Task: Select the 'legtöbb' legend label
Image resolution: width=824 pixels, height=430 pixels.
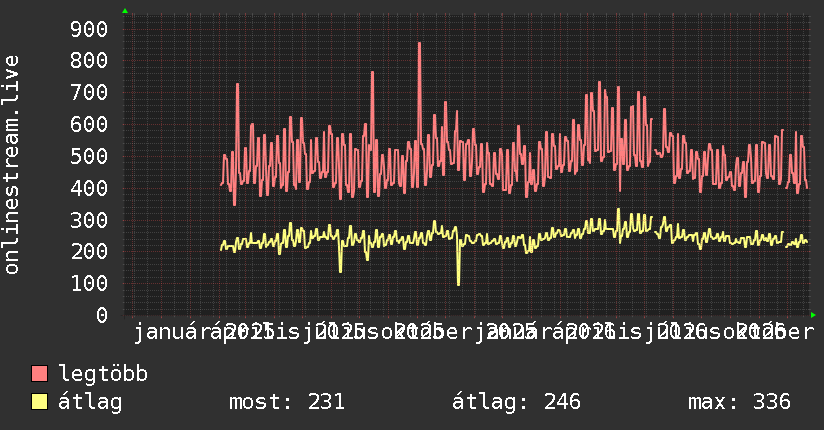Action: pos(103,374)
